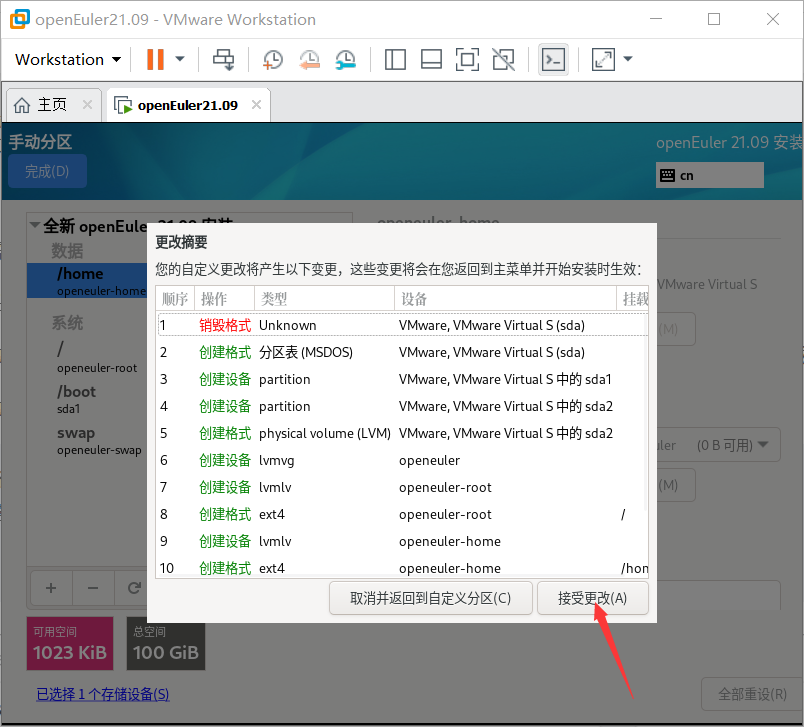Open the snapshot manager
The width and height of the screenshot is (804, 727).
(x=346, y=59)
